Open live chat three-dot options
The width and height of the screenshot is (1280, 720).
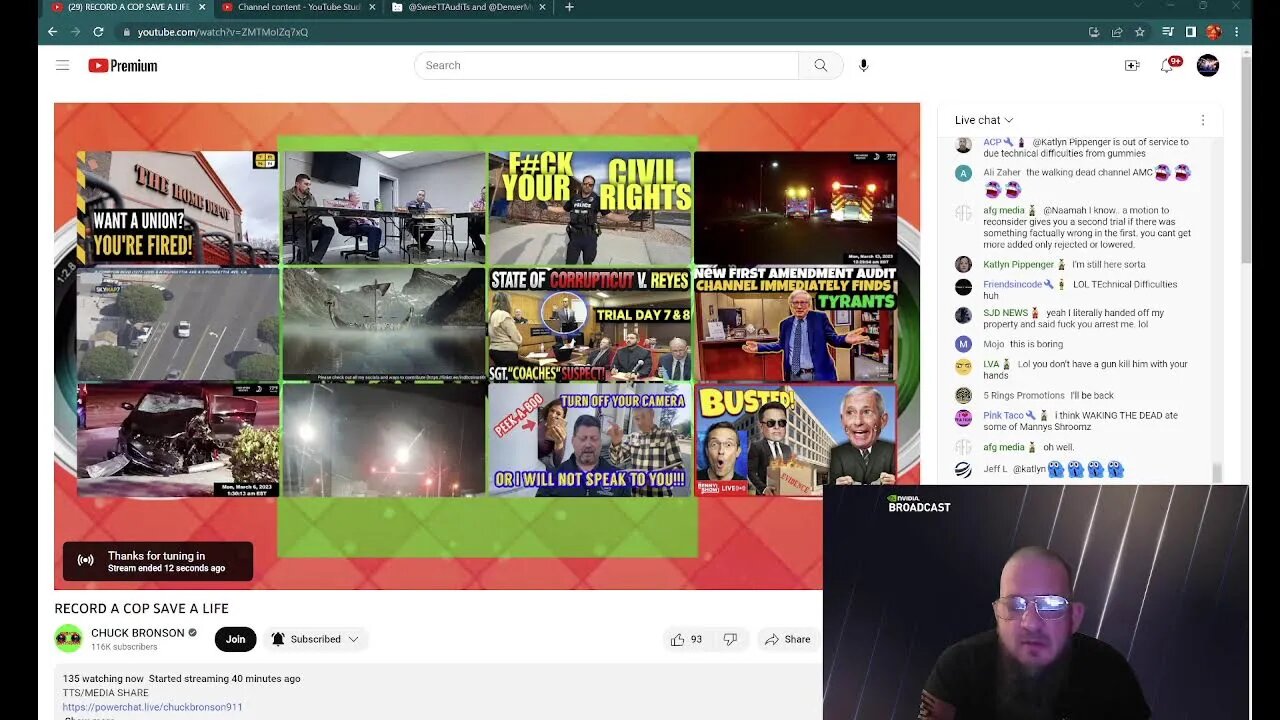click(x=1203, y=120)
